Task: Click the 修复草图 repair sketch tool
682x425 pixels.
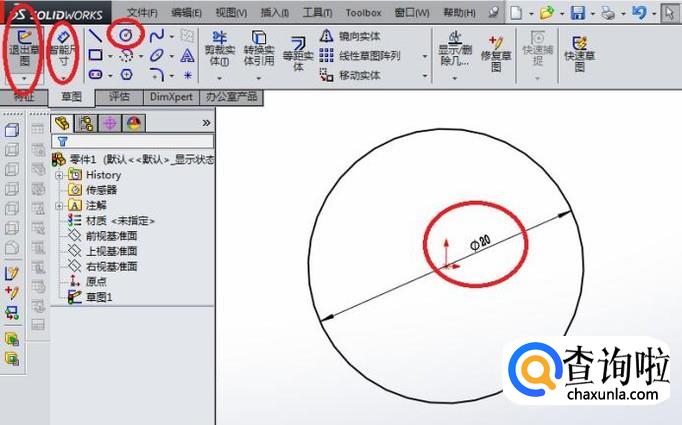Action: point(496,54)
